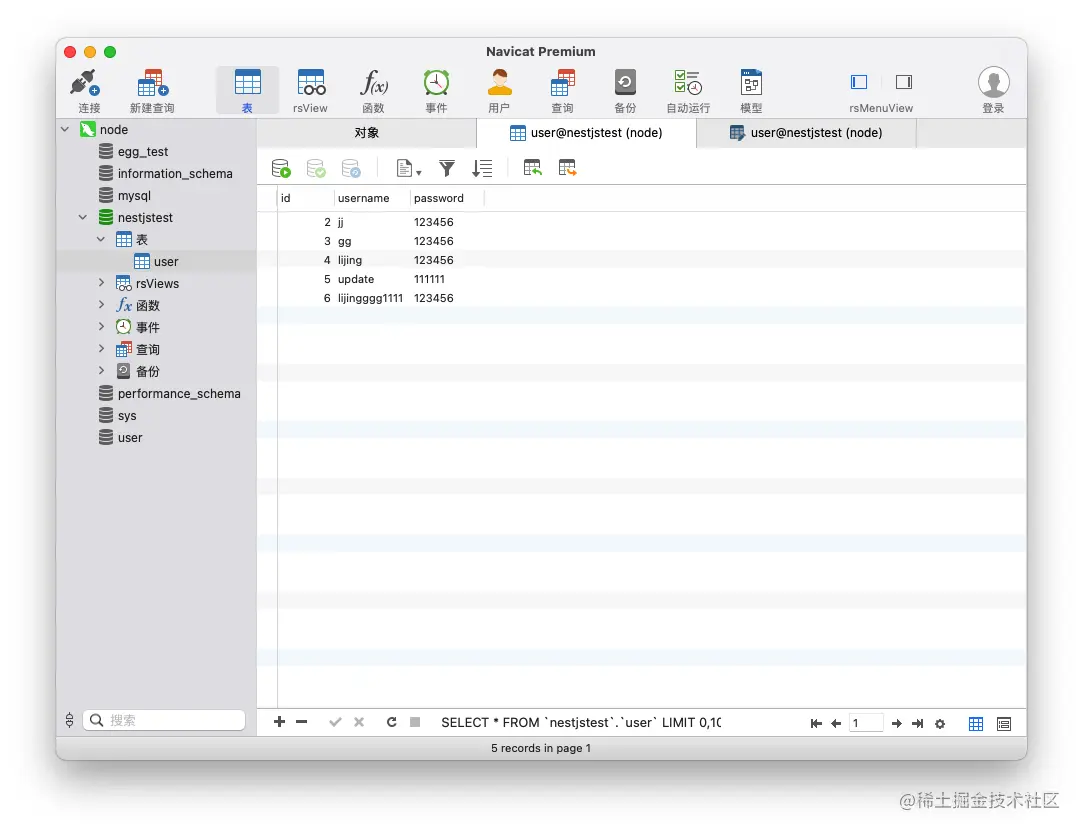The image size is (1083, 834).
Task: Open the 模型 model toolbar icon
Action: pos(751,91)
